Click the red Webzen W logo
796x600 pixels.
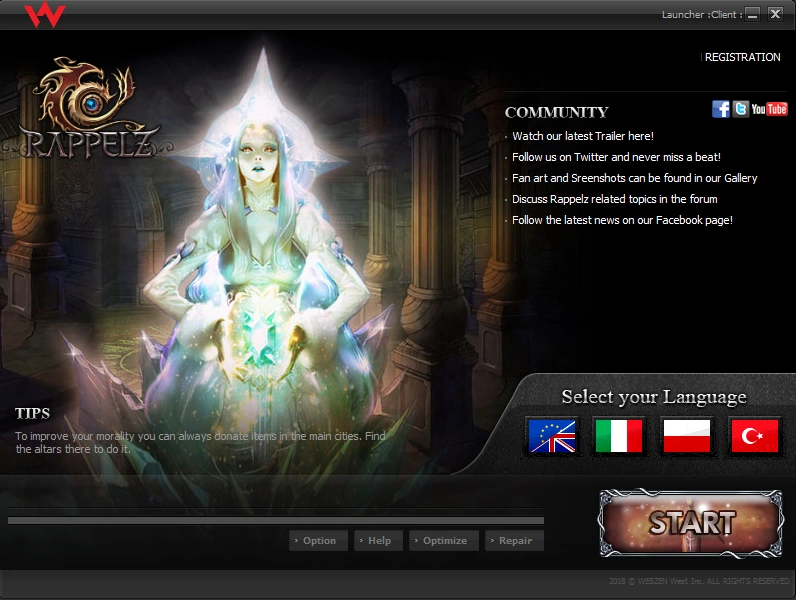tap(45, 14)
